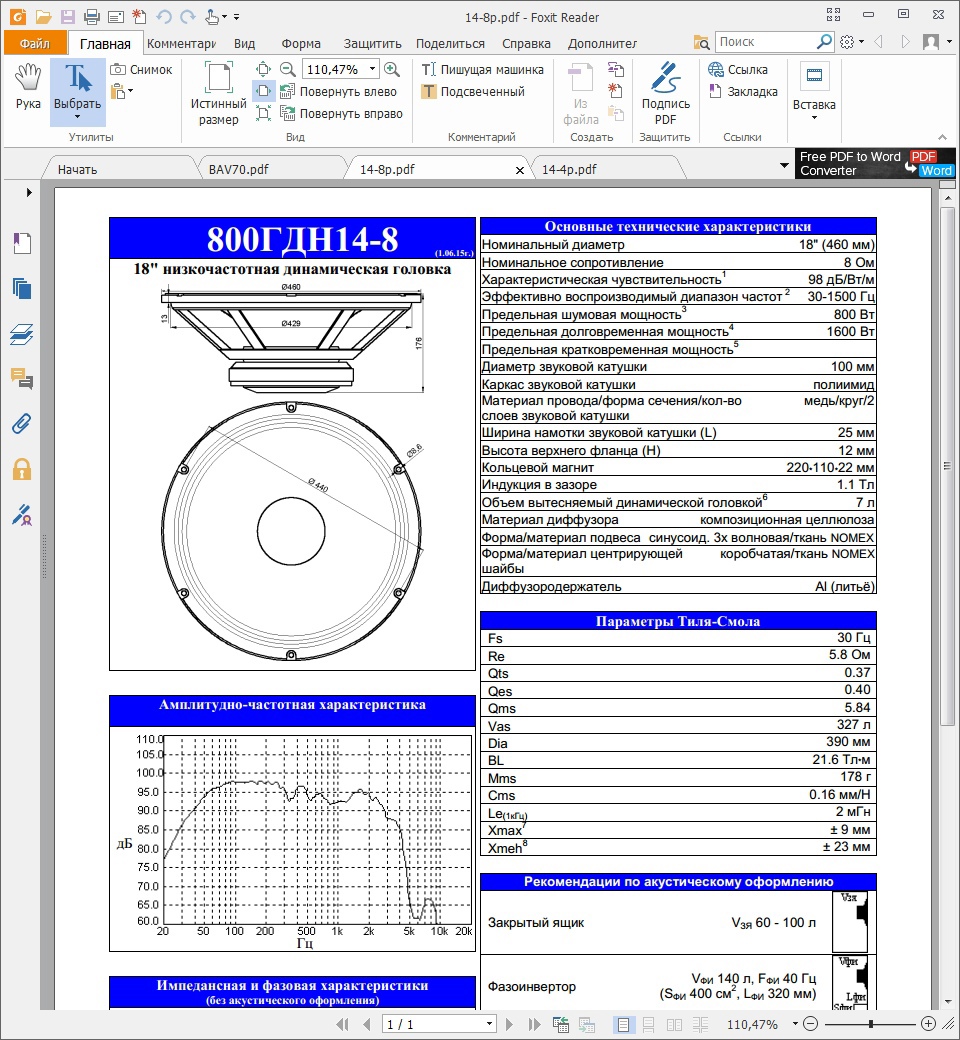
Task: Open the Layers panel in sidebar
Action: [21, 334]
